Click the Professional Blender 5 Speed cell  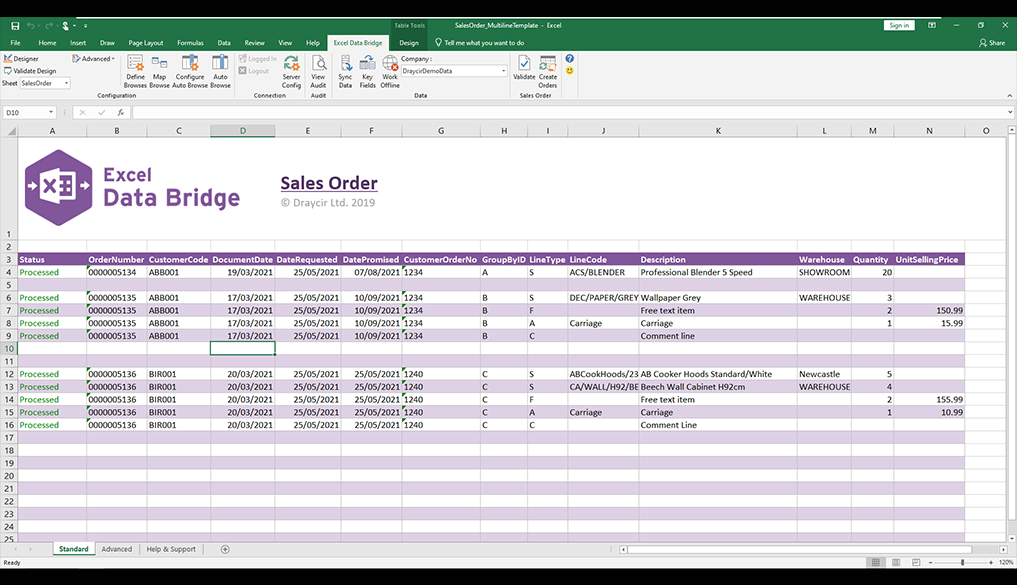click(718, 272)
